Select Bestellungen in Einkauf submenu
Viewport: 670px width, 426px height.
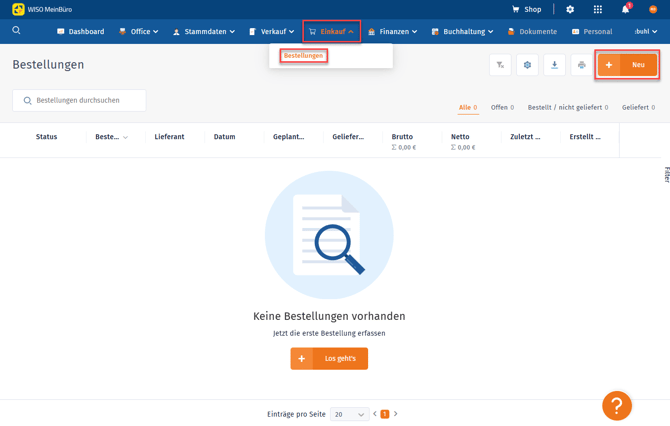pyautogui.click(x=303, y=56)
